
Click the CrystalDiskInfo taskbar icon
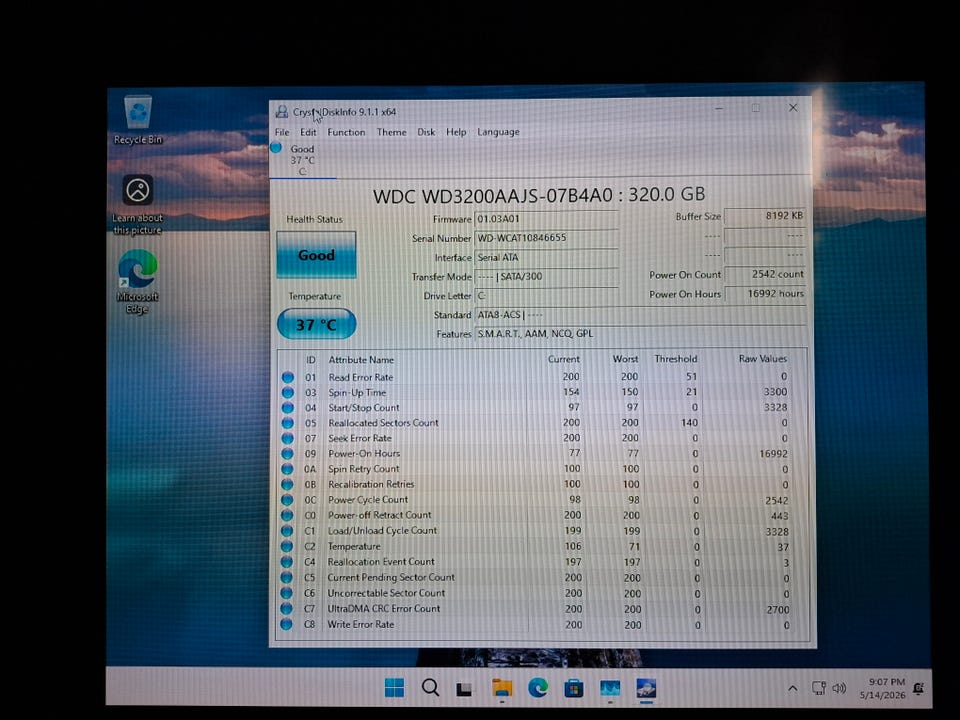coord(646,689)
